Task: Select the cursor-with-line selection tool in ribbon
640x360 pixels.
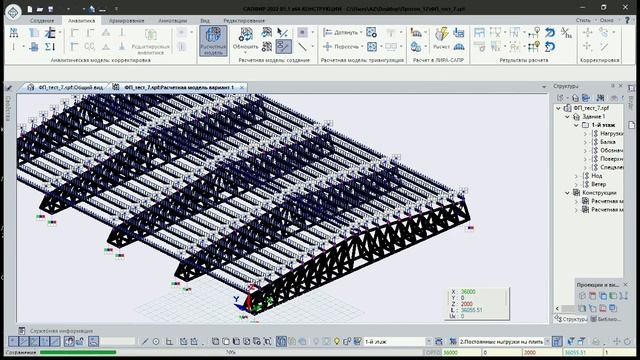Action: pyautogui.click(x=282, y=32)
